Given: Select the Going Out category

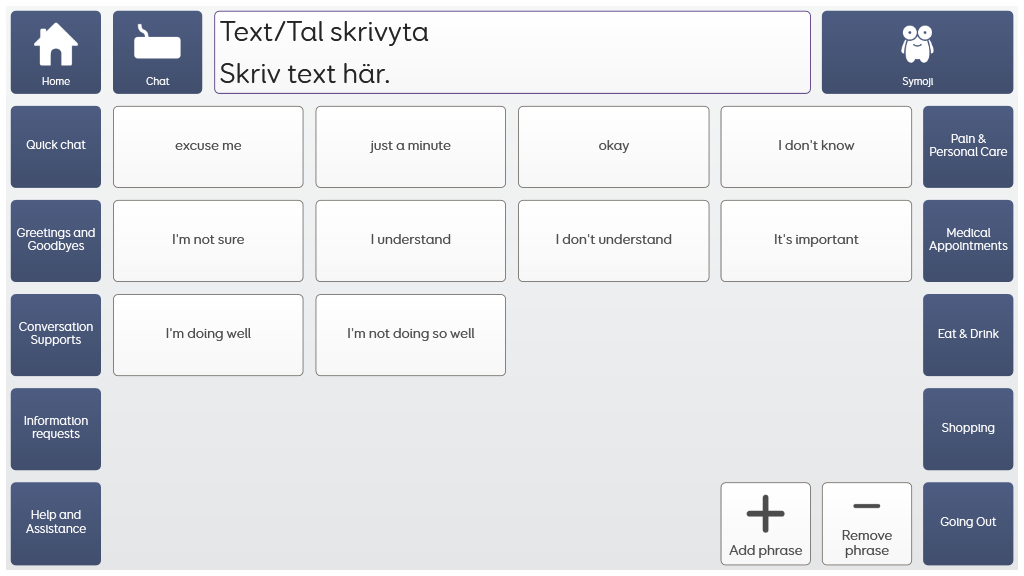Looking at the screenshot, I should 967,522.
